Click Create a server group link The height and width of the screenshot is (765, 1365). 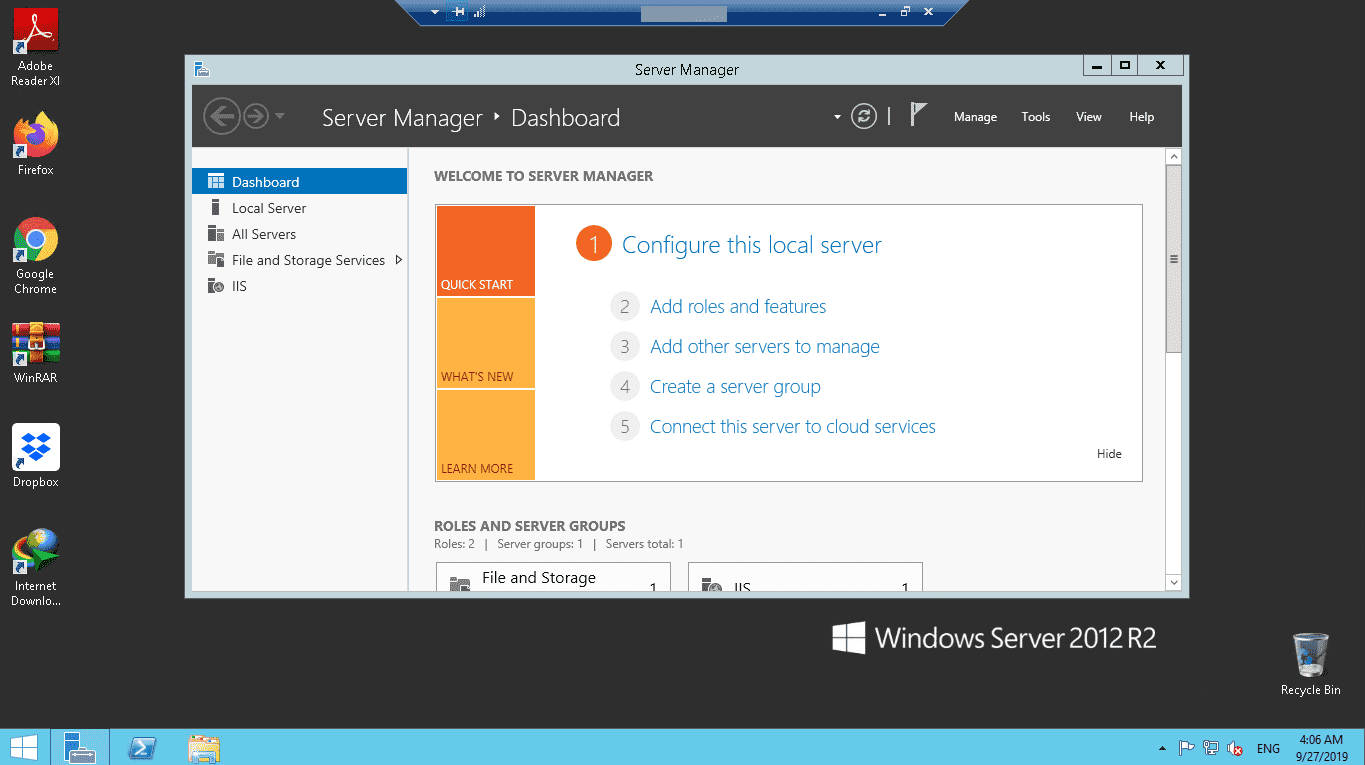(x=735, y=387)
